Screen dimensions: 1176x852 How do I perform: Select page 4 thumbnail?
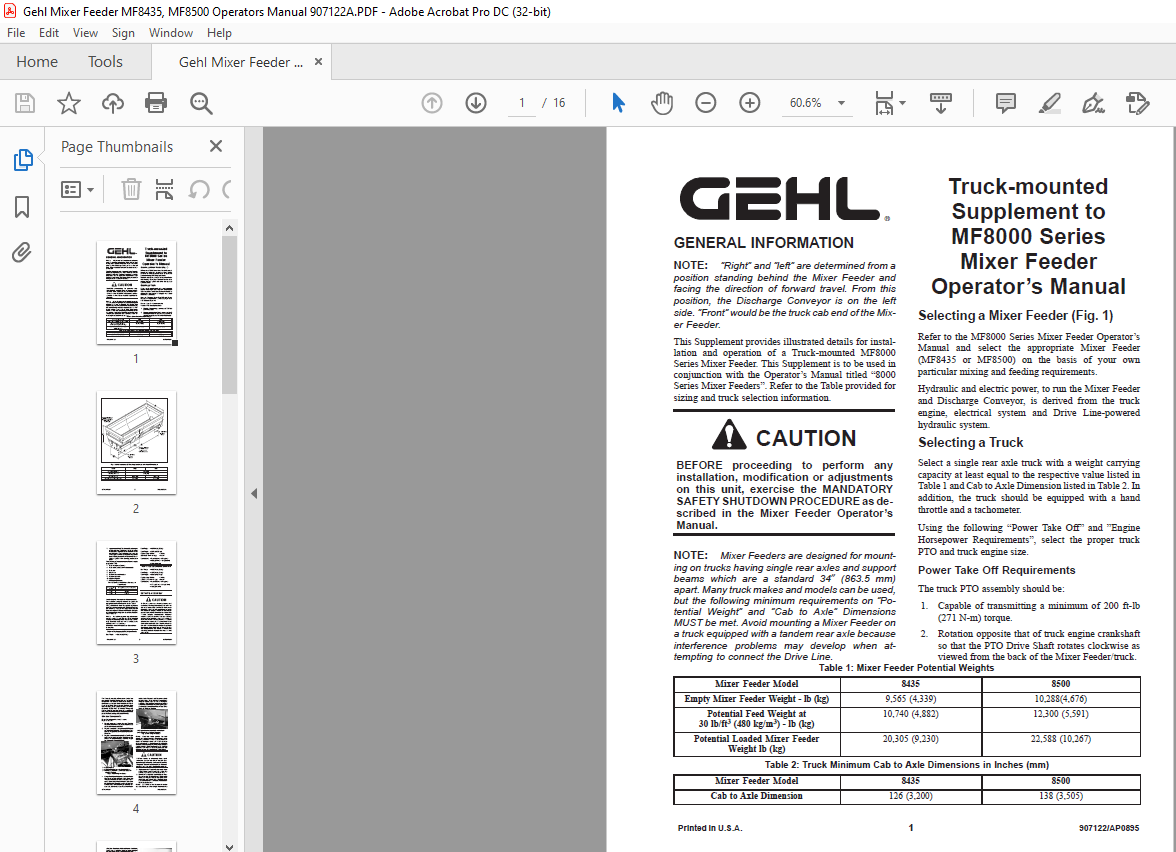coord(136,742)
